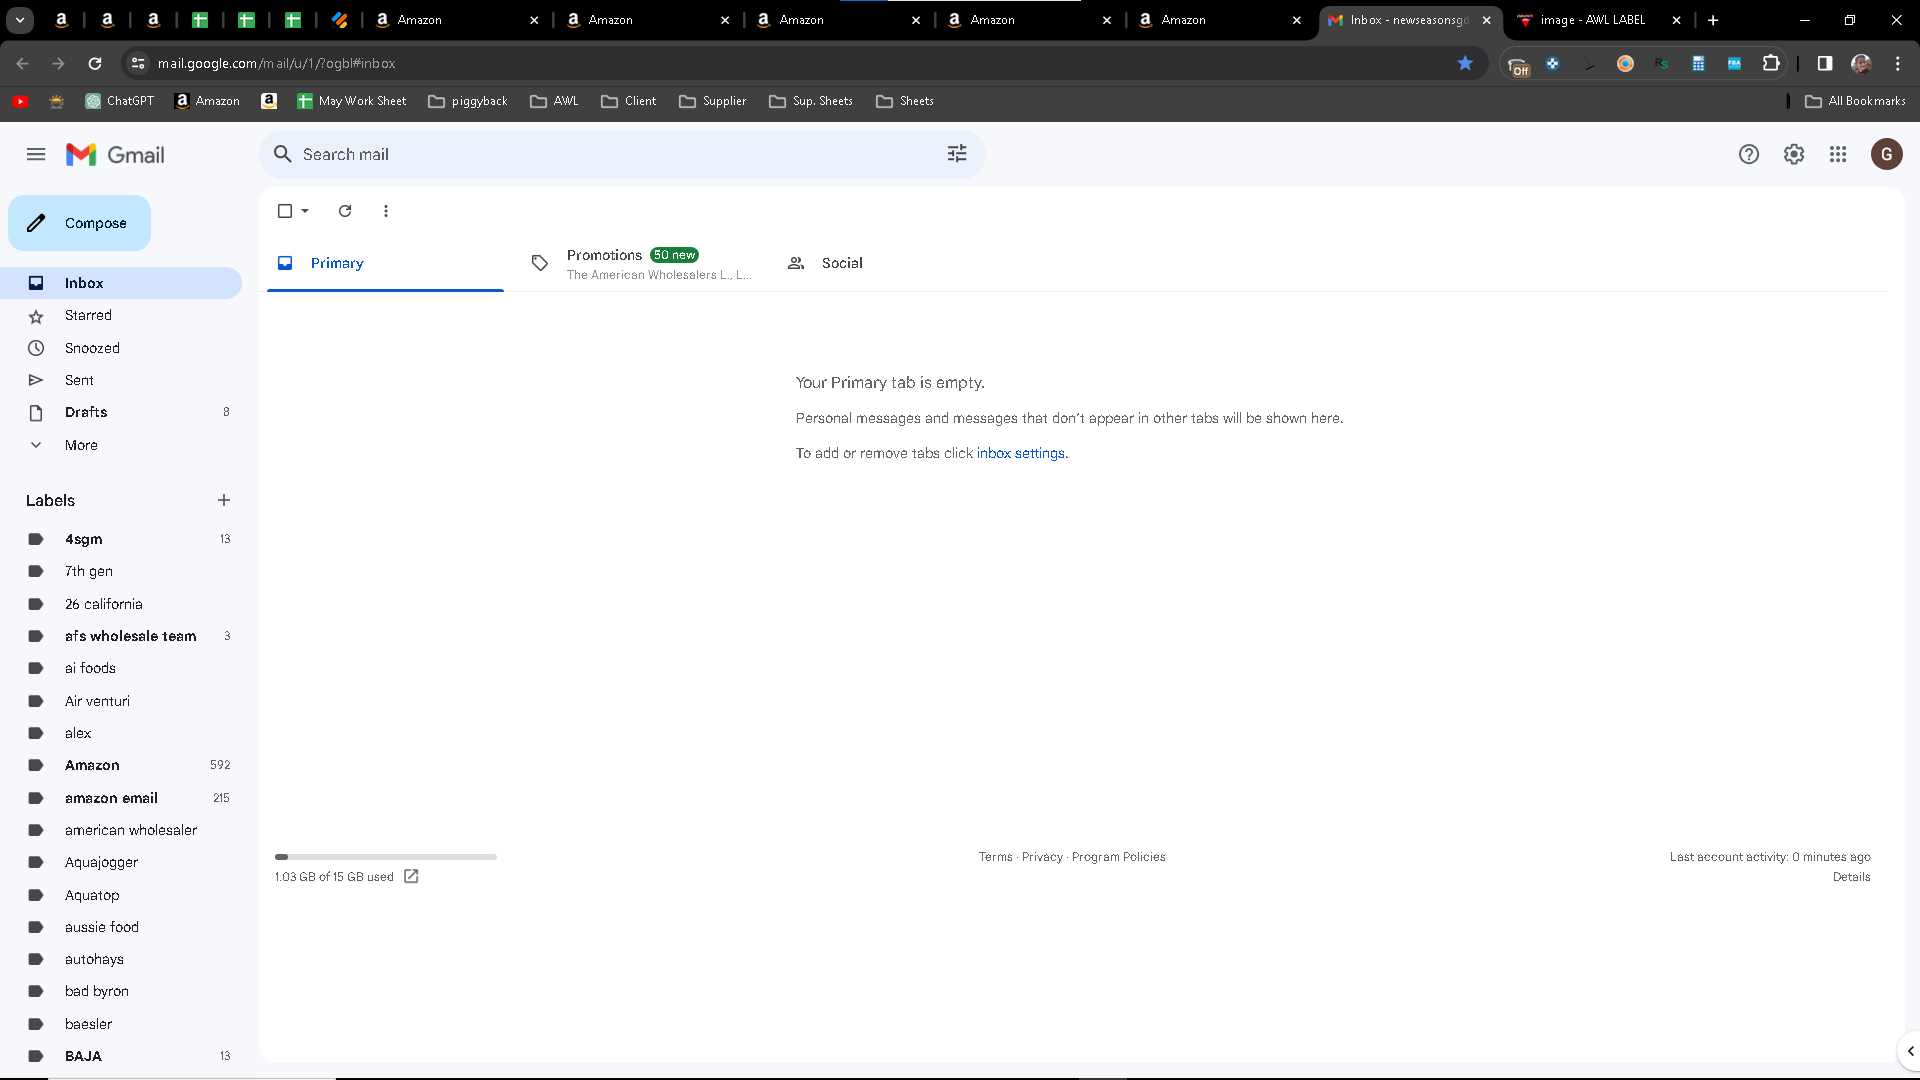
Task: Open the Google apps grid
Action: [x=1838, y=154]
